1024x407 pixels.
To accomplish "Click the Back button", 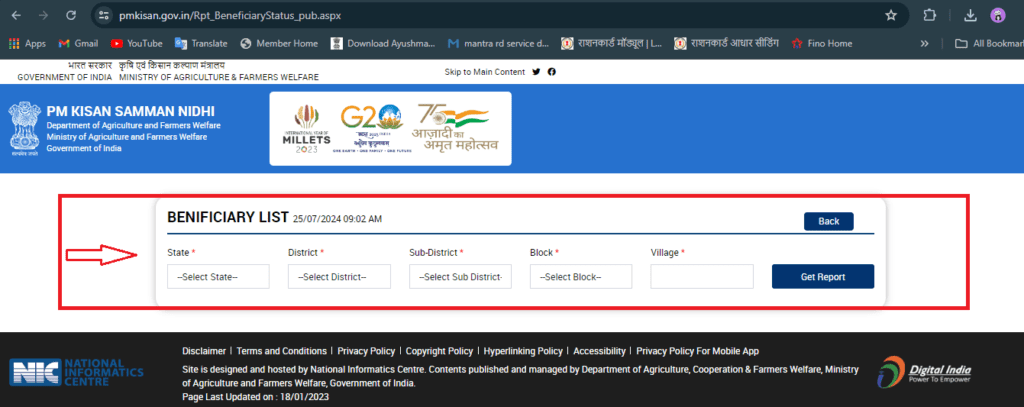I will 829,221.
